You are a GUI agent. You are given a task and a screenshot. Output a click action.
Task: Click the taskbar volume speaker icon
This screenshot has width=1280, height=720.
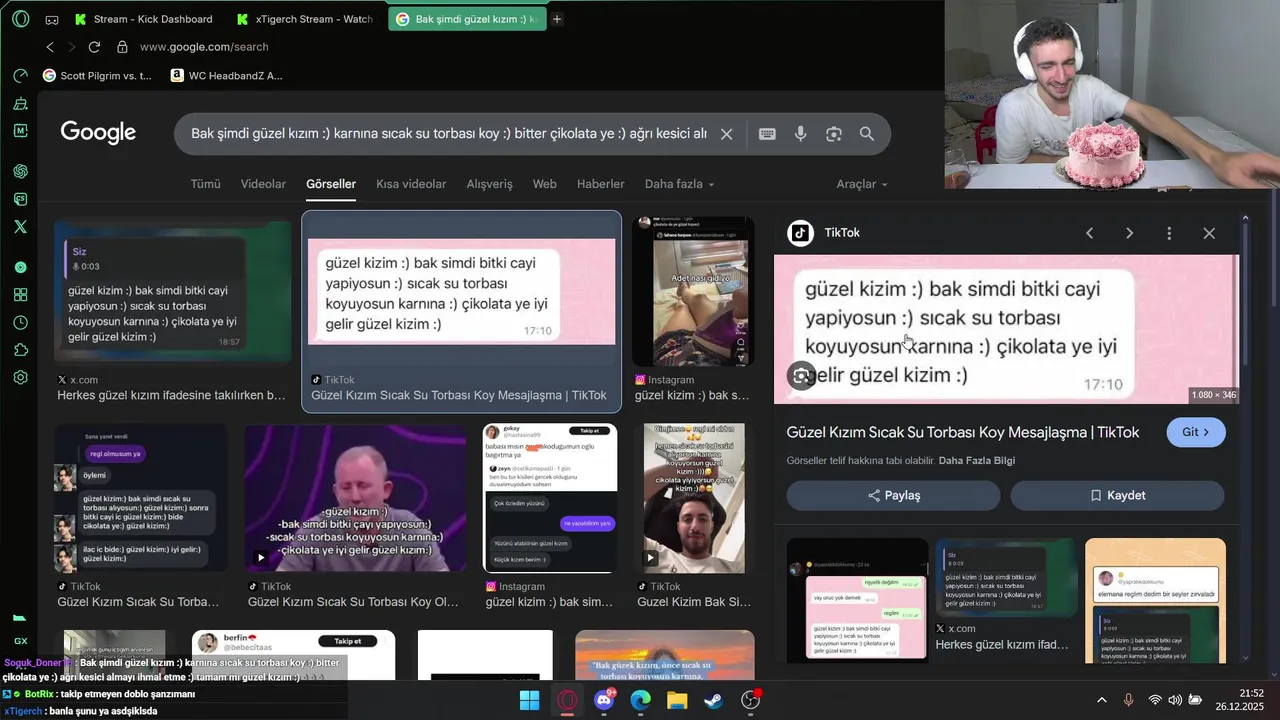pos(1175,700)
